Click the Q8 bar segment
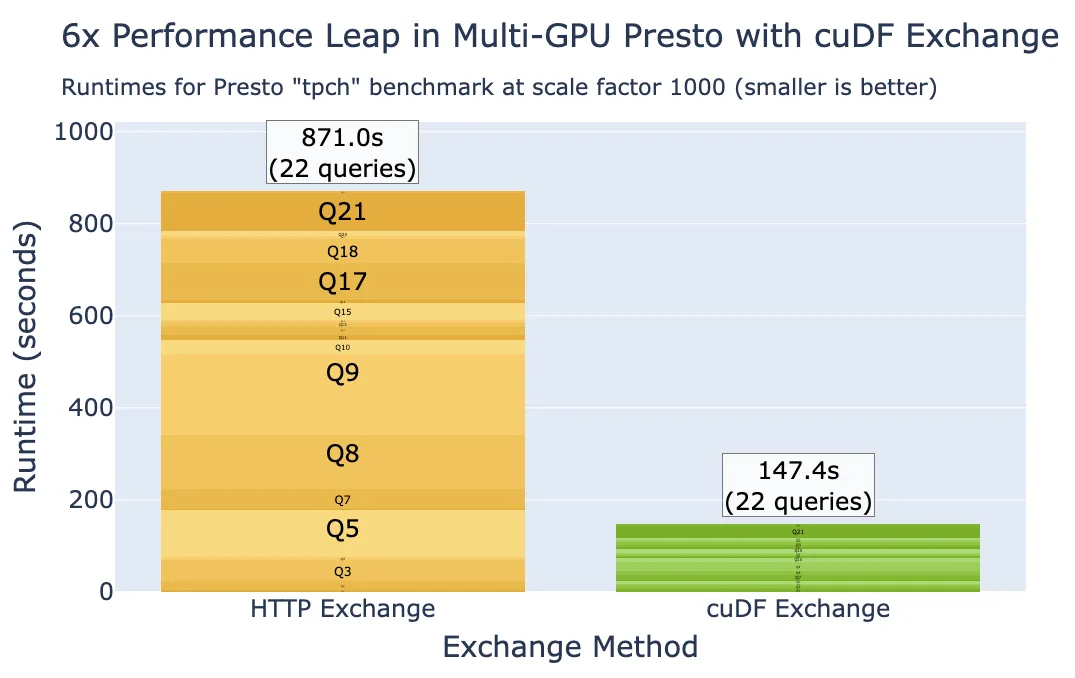The height and width of the screenshot is (678, 1075). coord(342,454)
